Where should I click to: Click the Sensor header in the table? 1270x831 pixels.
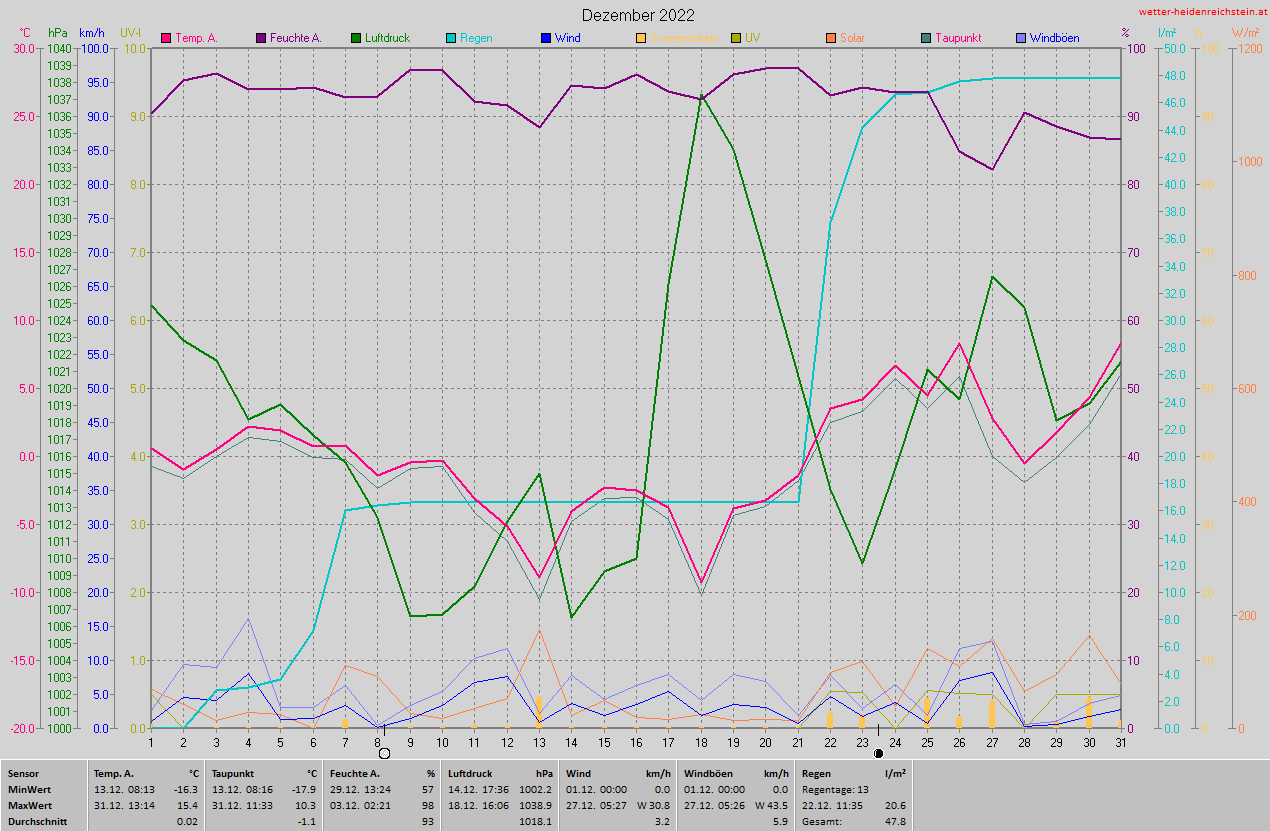click(x=25, y=773)
